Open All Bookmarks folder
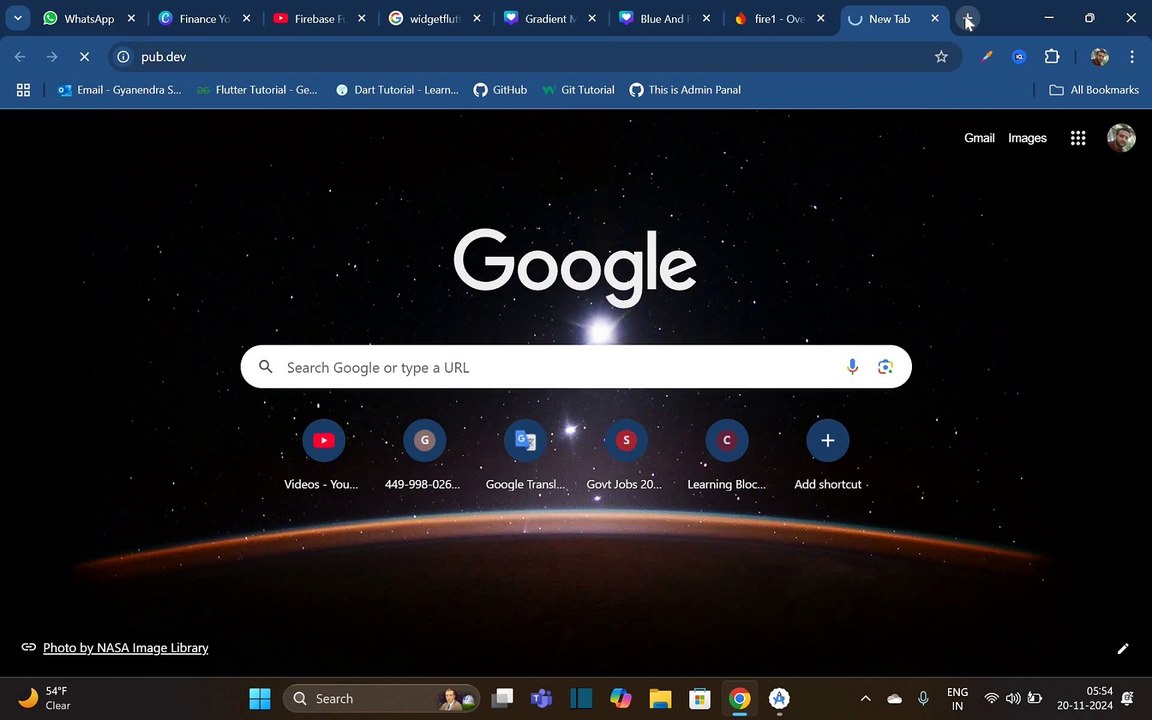 [1094, 90]
